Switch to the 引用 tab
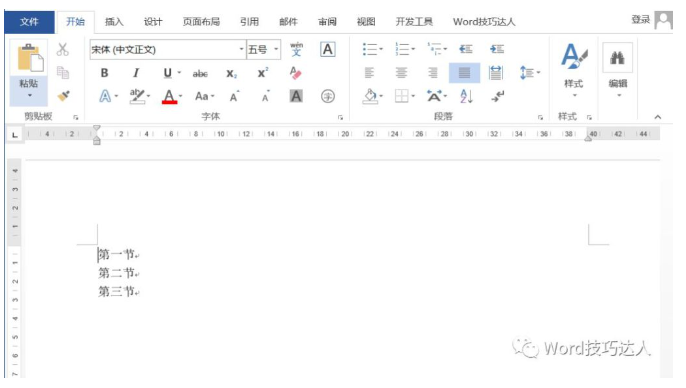The height and width of the screenshot is (388, 686). pyautogui.click(x=249, y=21)
